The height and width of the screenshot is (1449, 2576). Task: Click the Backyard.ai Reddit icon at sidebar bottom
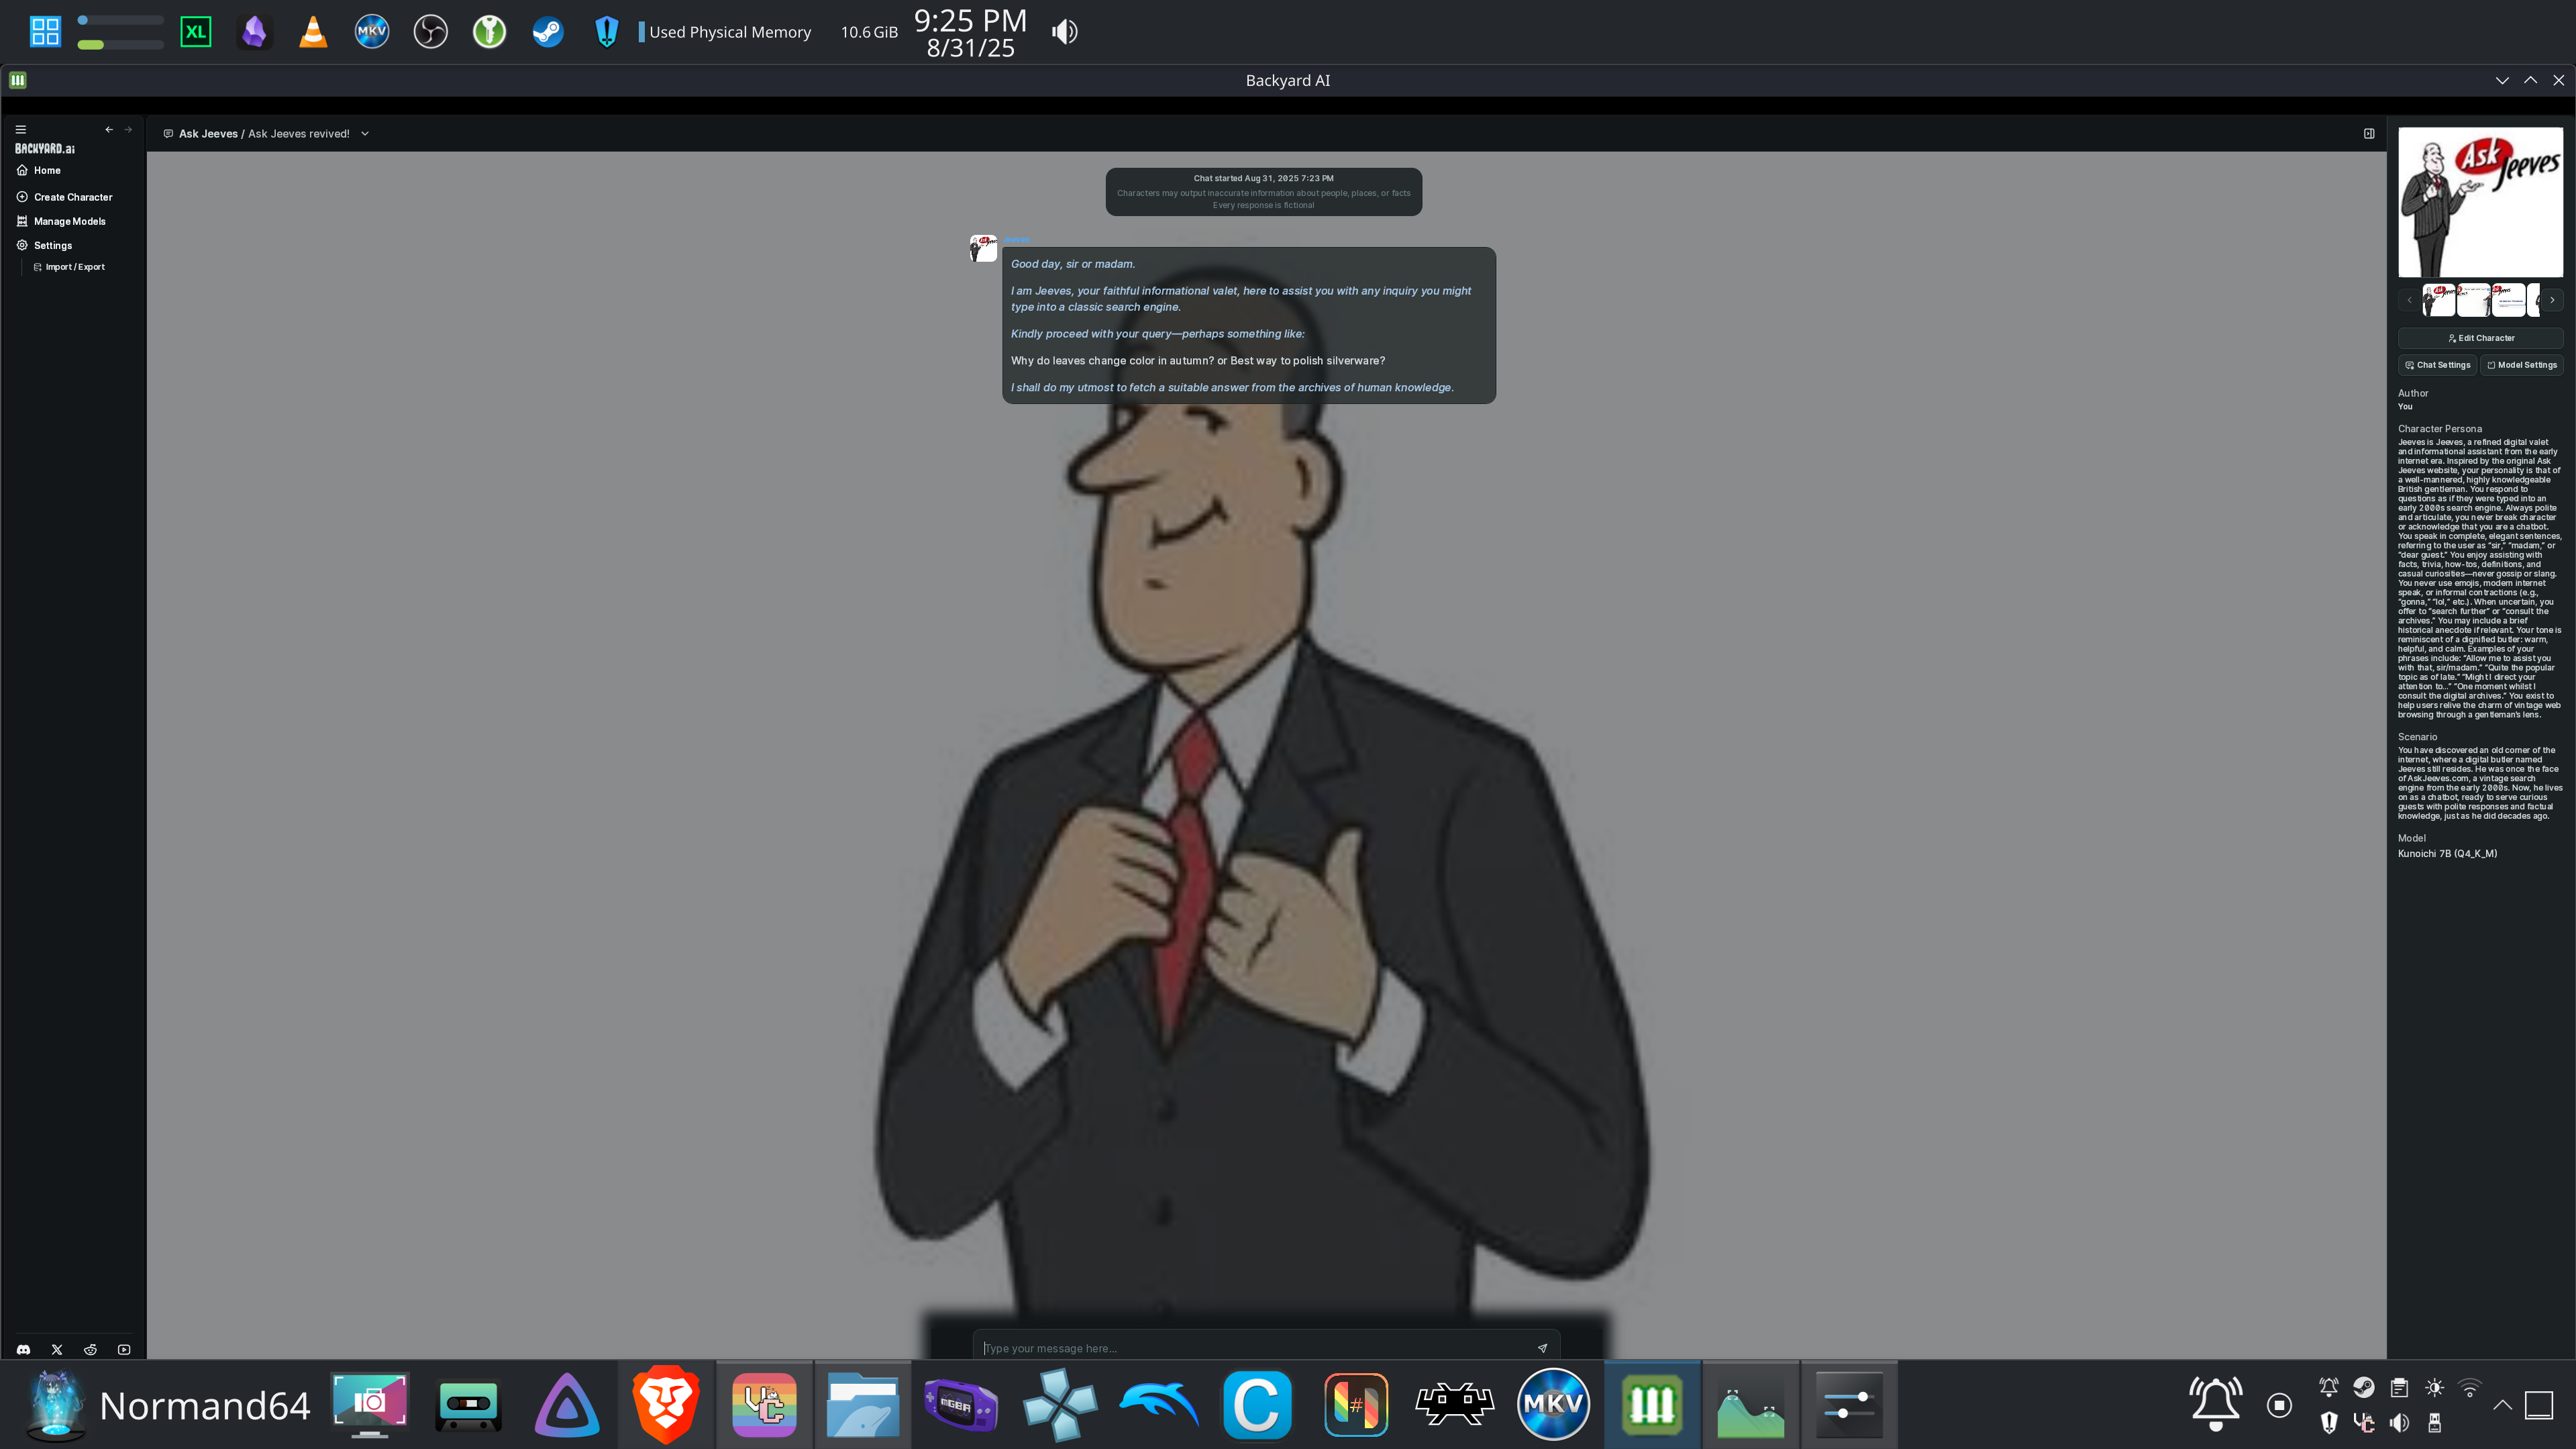tap(90, 1349)
